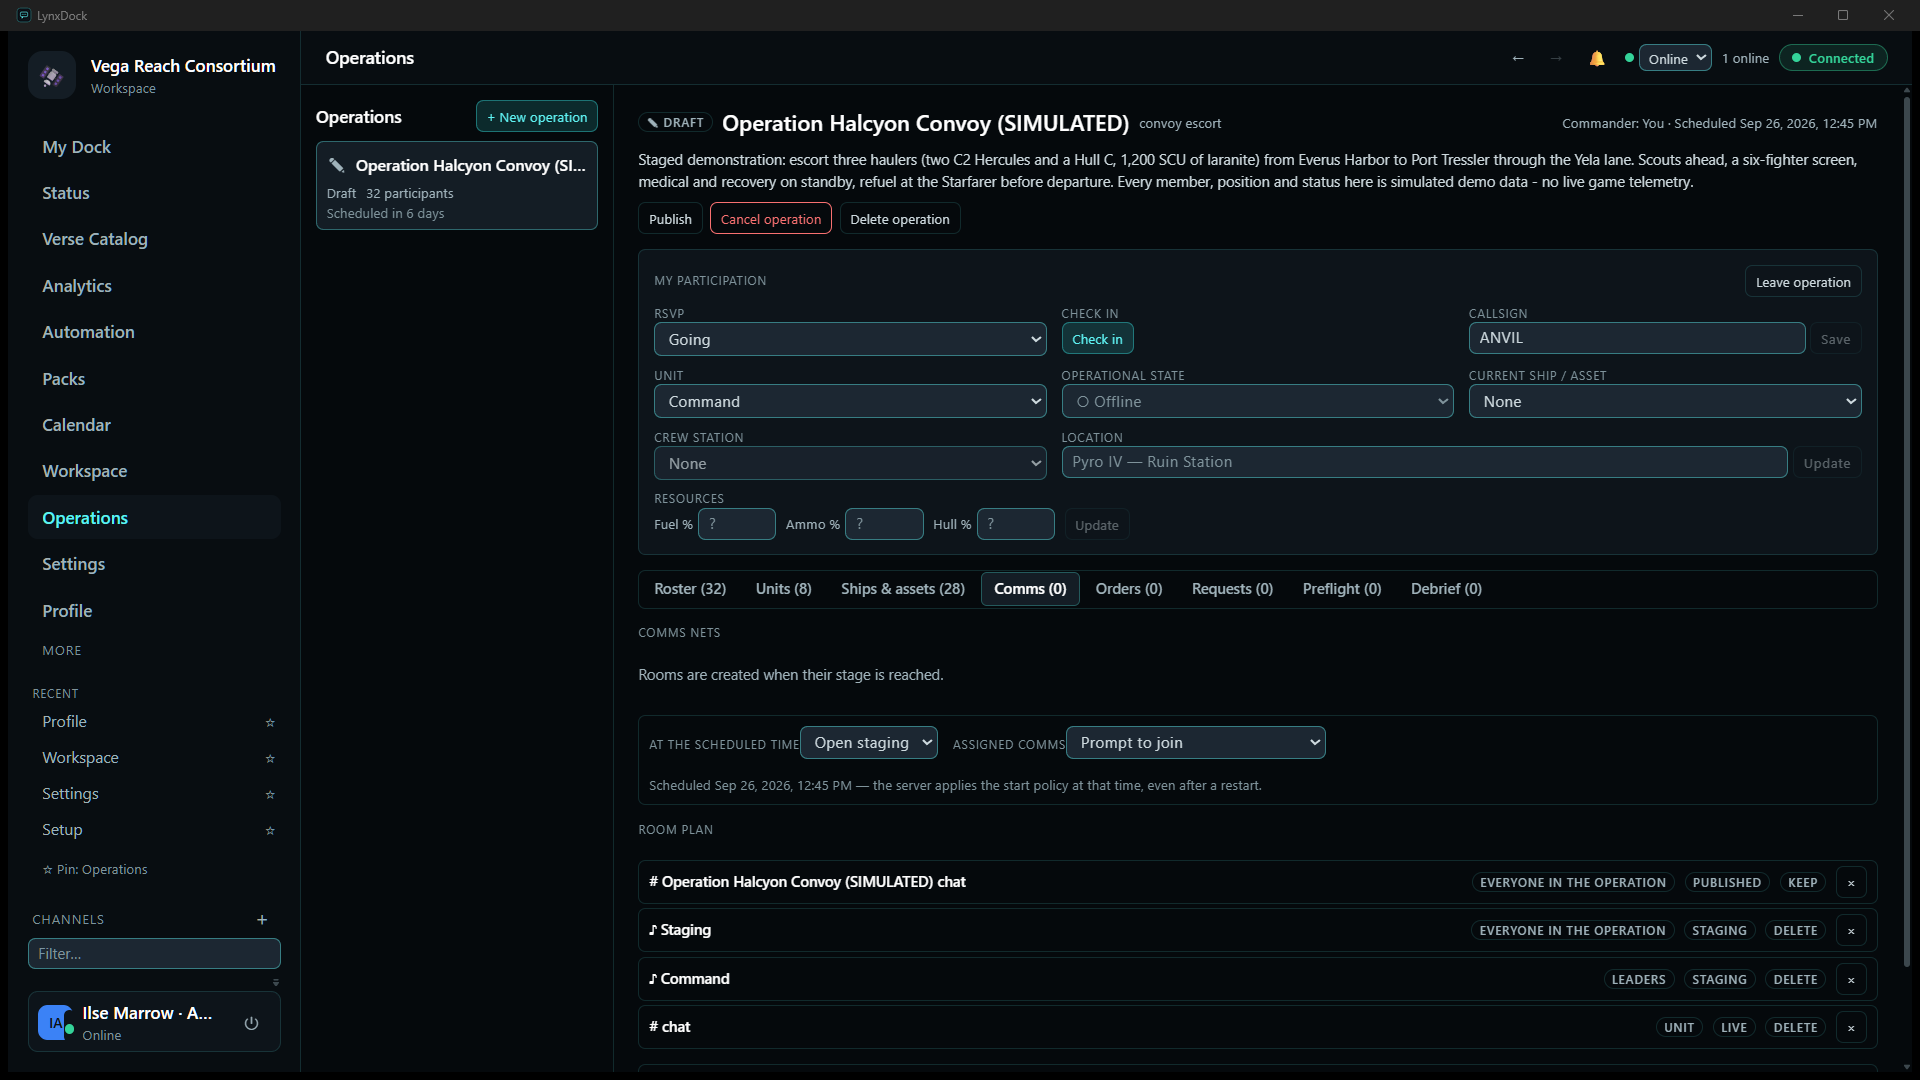Screen dimensions: 1920x1080
Task: Pin Operations via the Pin link
Action: pyautogui.click(x=95, y=870)
